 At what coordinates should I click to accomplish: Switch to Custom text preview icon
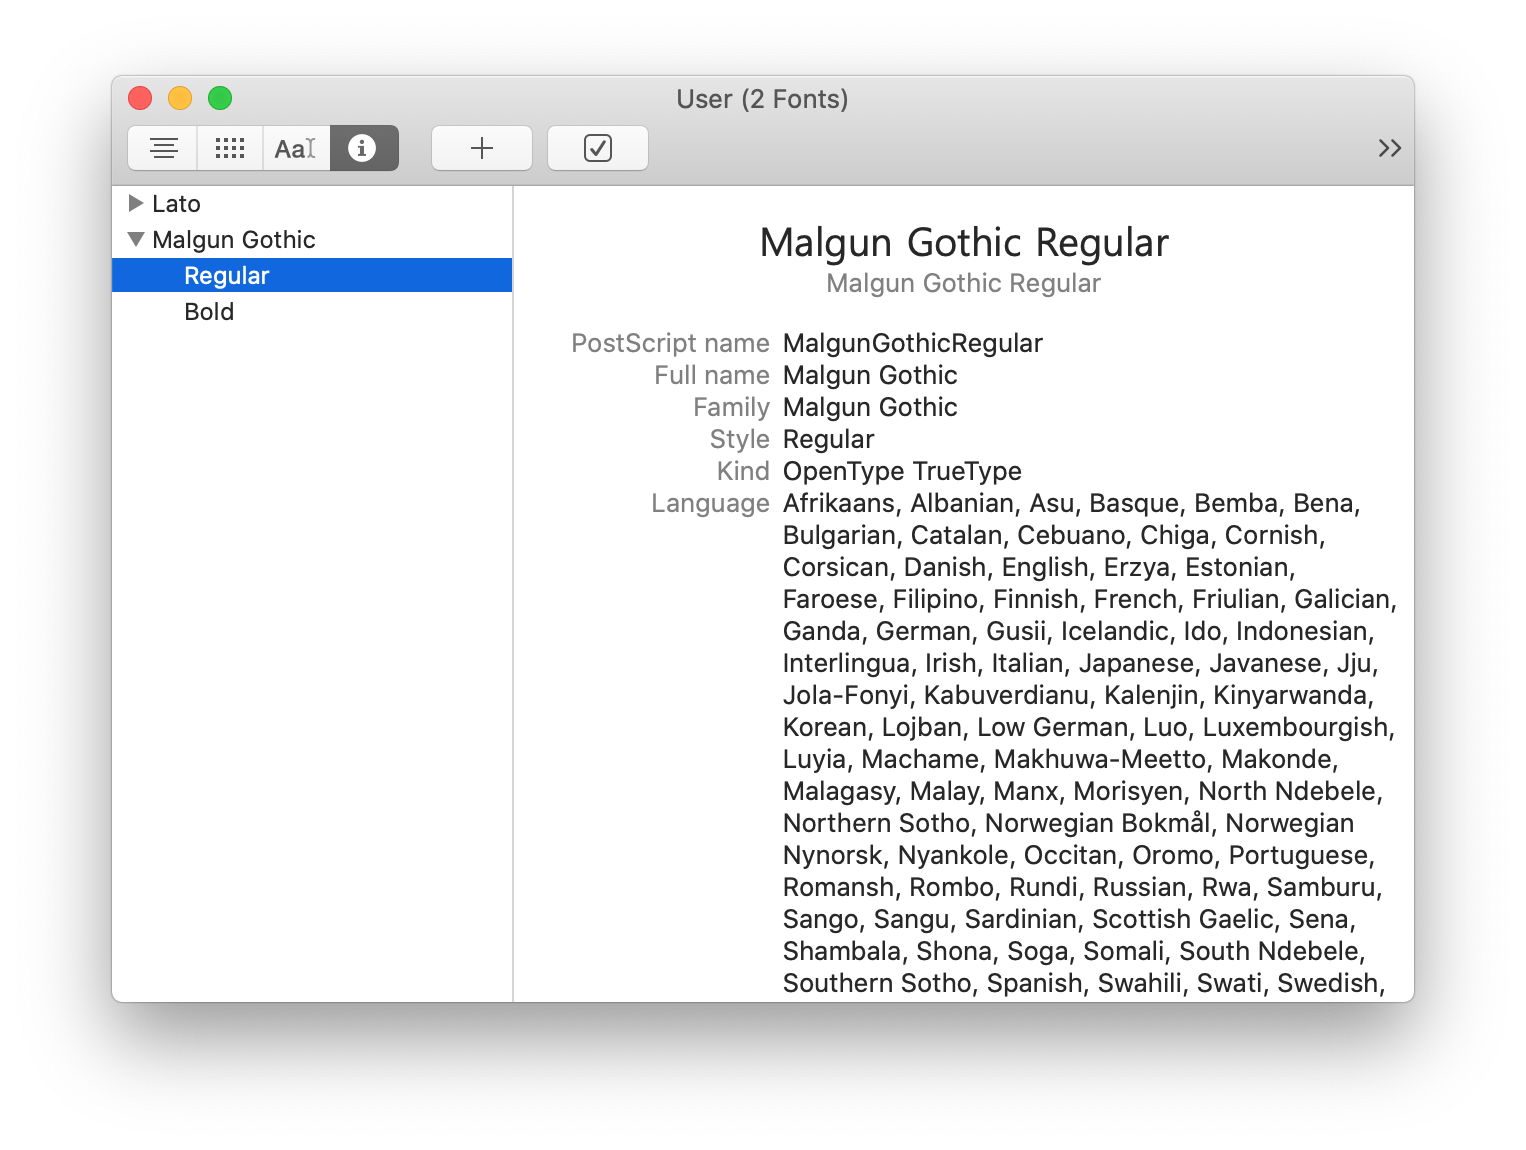point(296,148)
